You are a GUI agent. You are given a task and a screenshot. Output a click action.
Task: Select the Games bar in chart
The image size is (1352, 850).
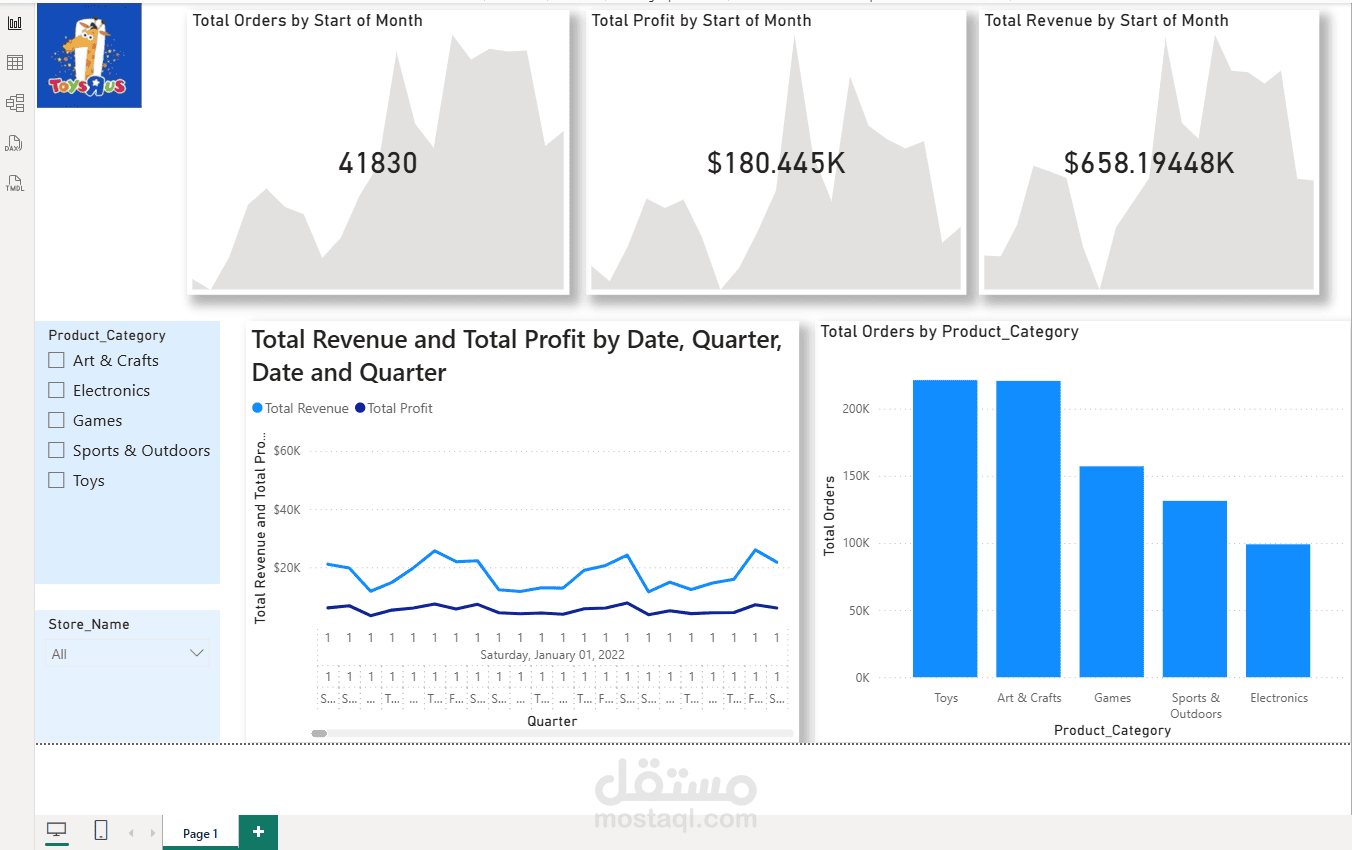point(1111,572)
